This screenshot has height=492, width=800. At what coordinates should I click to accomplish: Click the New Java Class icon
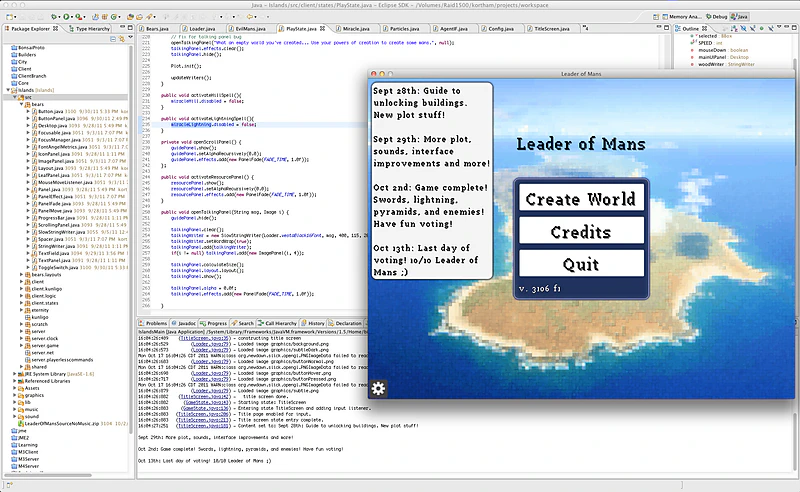pos(114,17)
